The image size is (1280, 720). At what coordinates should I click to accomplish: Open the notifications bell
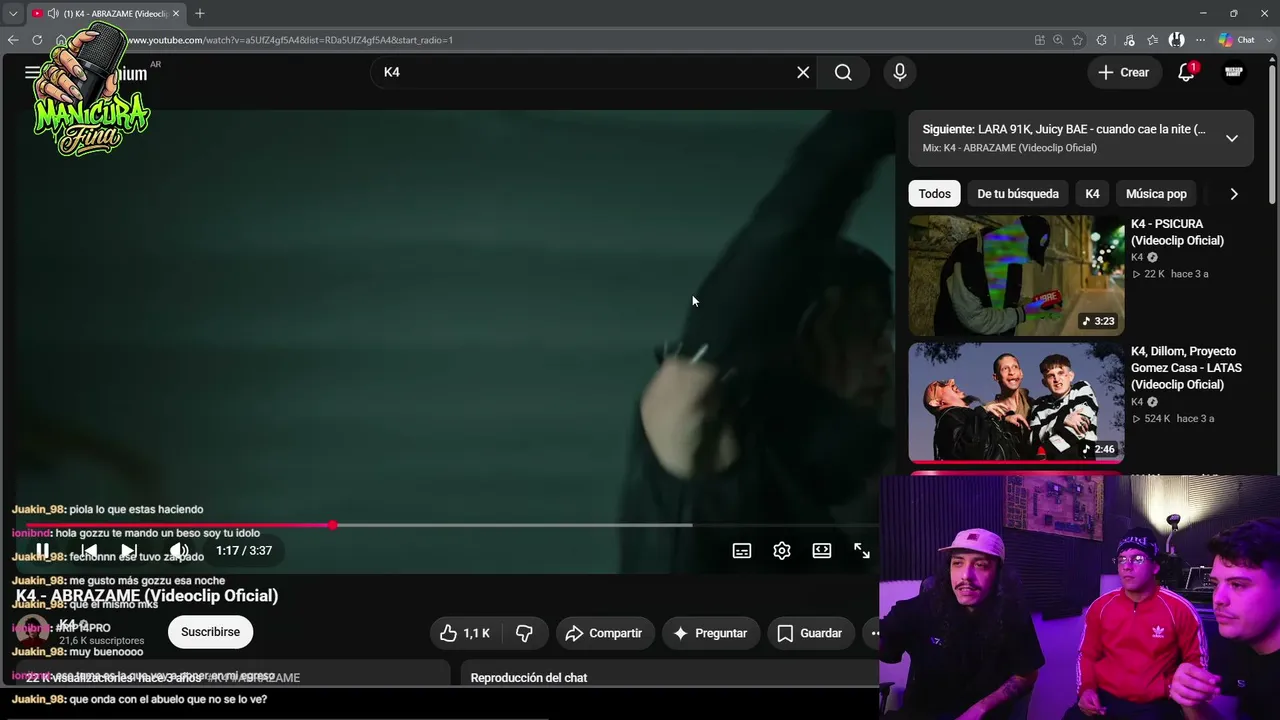[1186, 72]
